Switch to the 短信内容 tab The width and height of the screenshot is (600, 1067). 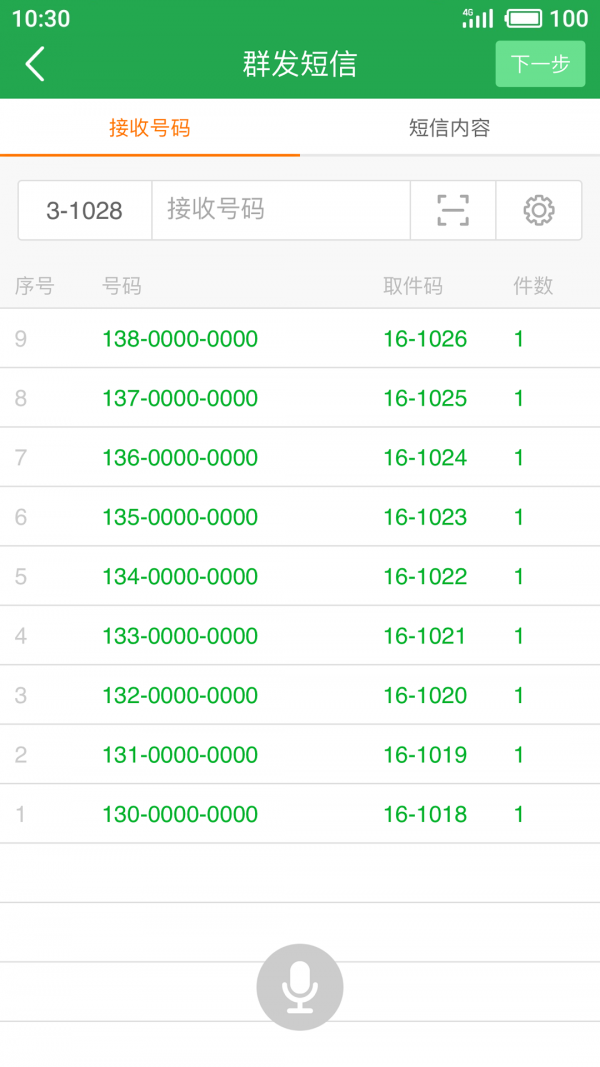coord(450,128)
